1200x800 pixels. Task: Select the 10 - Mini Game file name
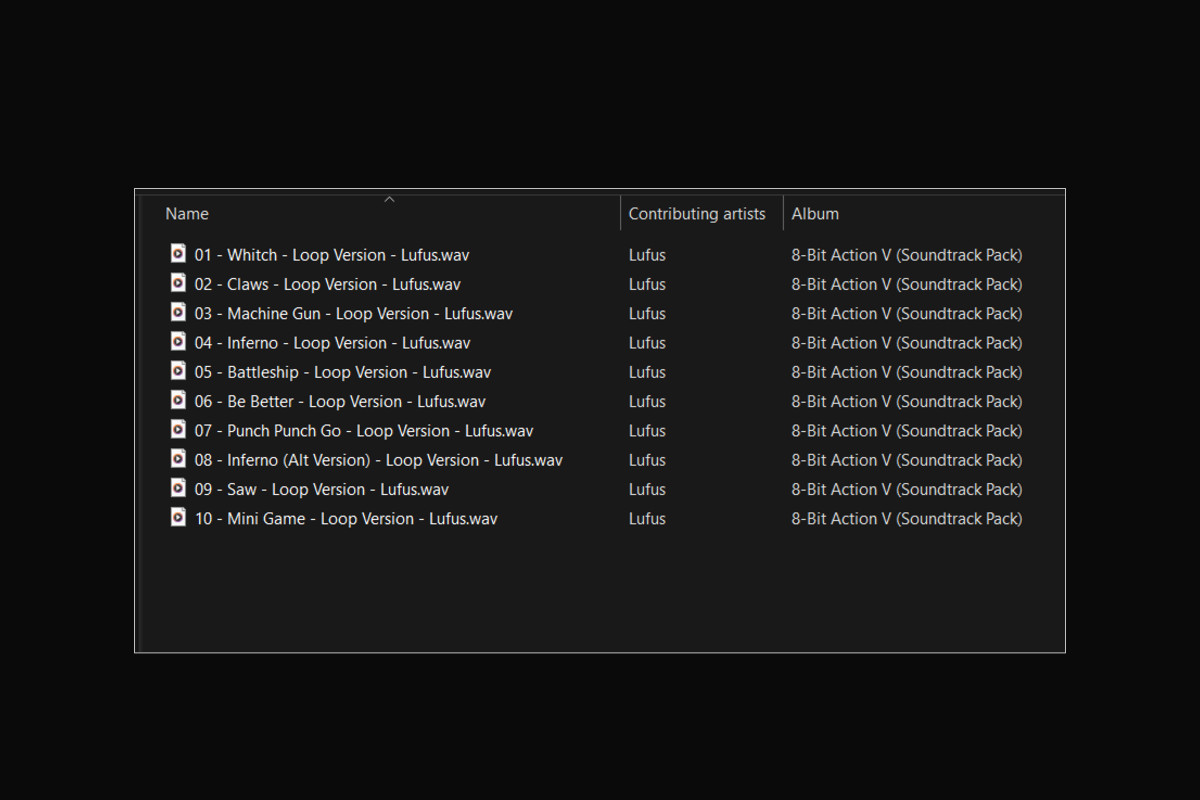tap(345, 519)
